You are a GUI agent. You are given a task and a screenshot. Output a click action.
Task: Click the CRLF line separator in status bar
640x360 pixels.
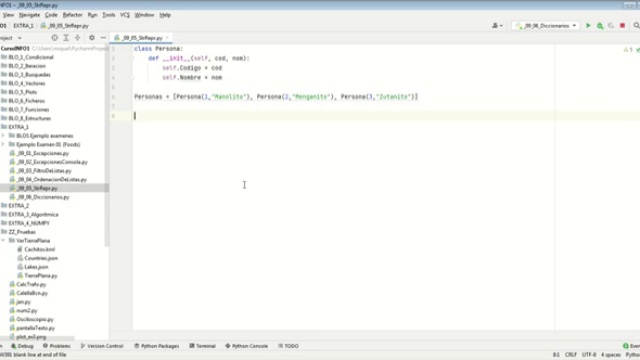571,355
